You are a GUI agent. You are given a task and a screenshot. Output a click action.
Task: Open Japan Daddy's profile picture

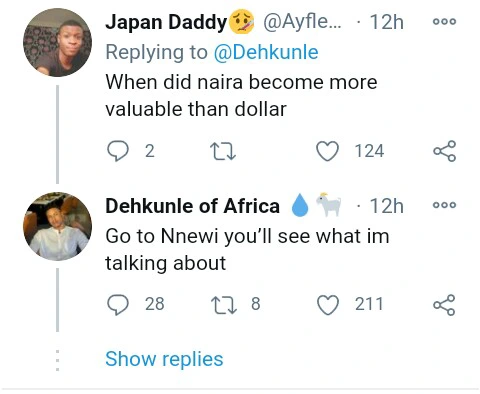57,43
